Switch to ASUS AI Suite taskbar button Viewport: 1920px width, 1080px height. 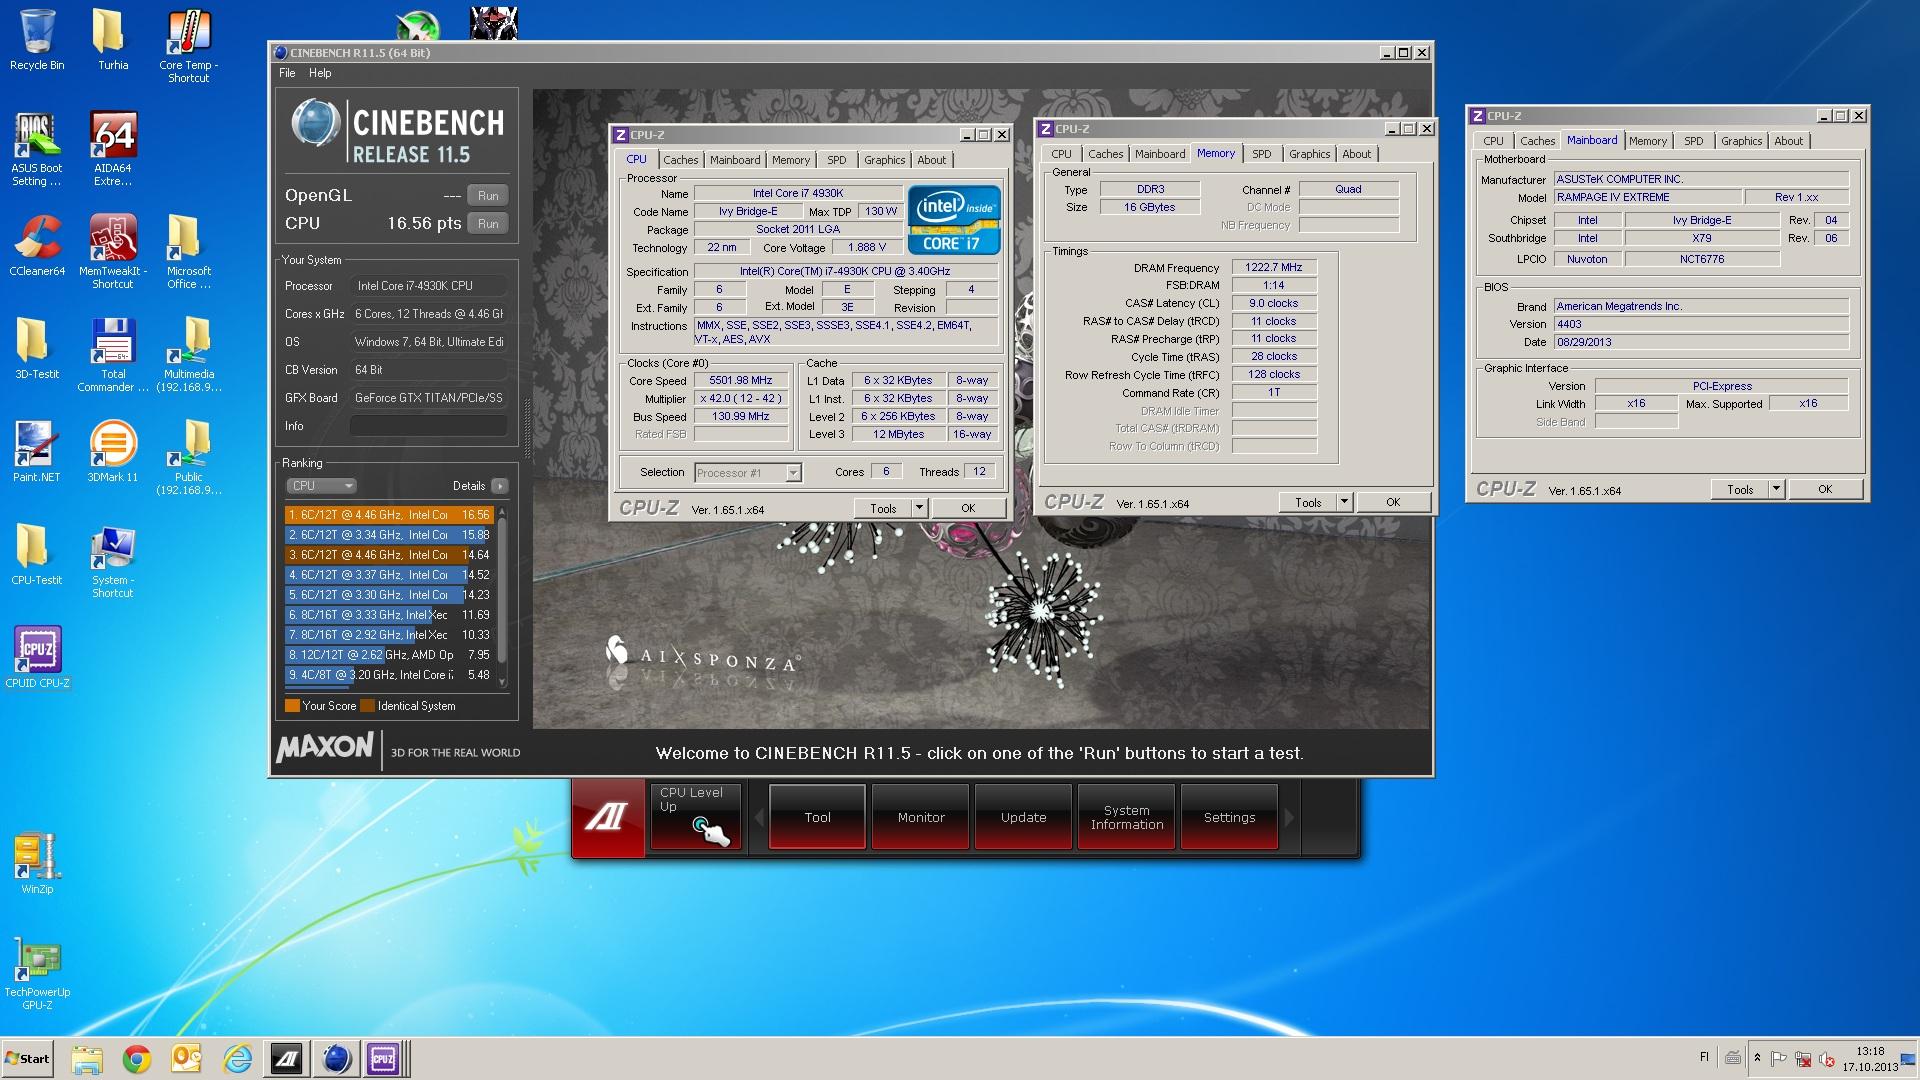point(287,1058)
